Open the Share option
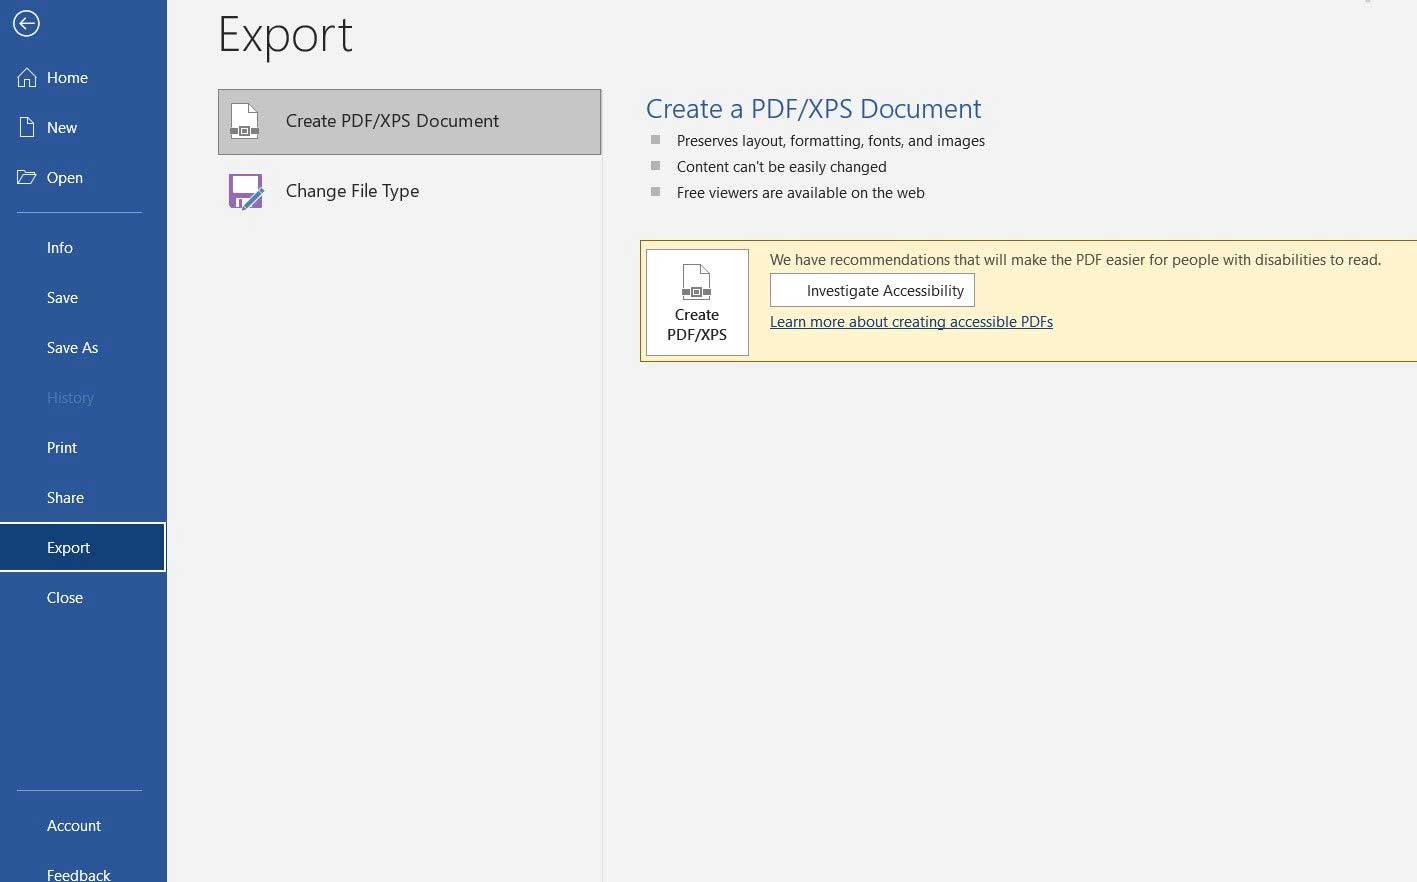 tap(65, 498)
